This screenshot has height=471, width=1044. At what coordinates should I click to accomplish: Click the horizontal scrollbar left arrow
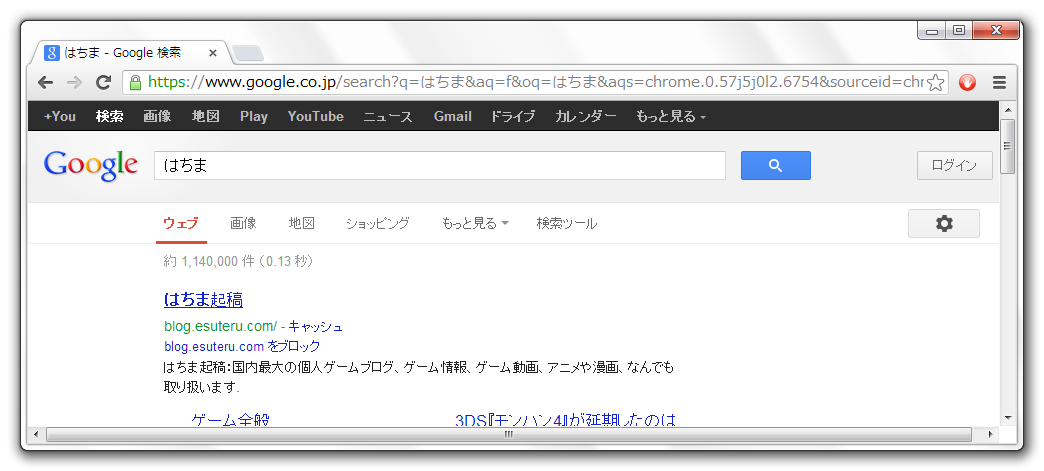(35, 434)
